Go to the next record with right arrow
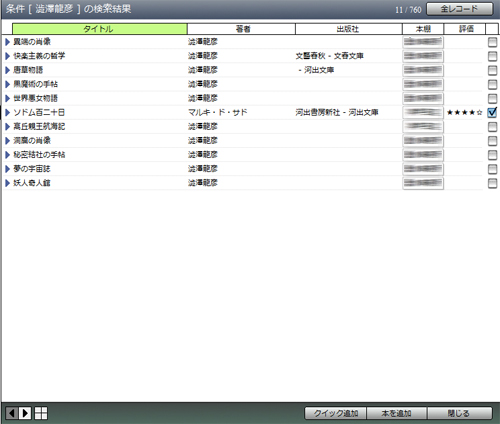The image size is (500, 424). coord(25,413)
